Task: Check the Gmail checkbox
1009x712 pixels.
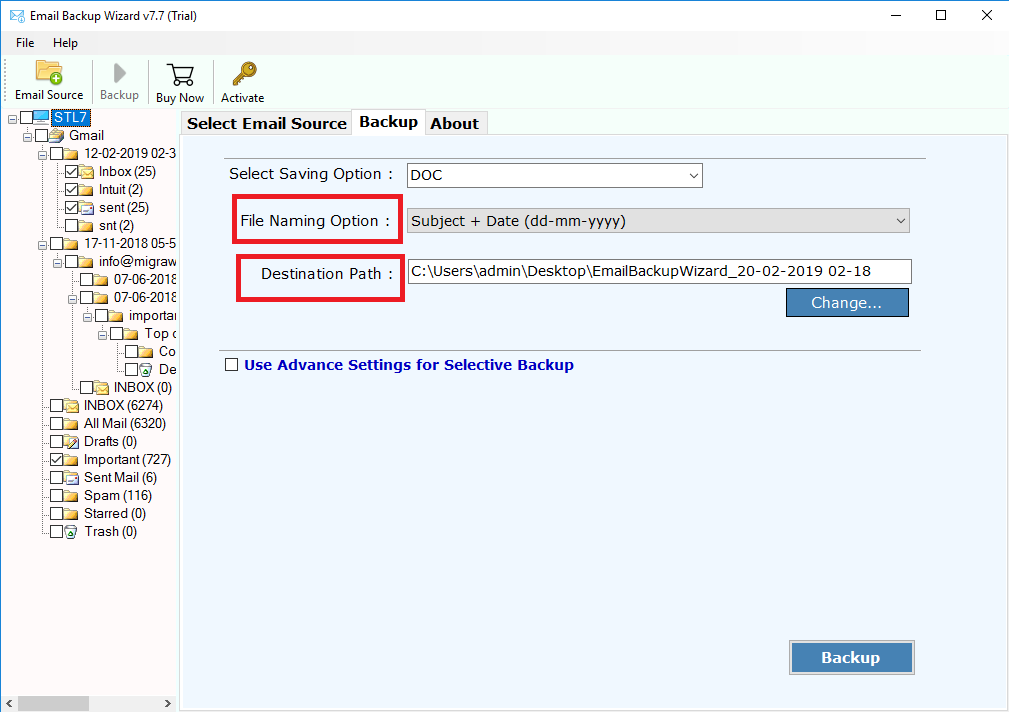Action: coord(42,135)
